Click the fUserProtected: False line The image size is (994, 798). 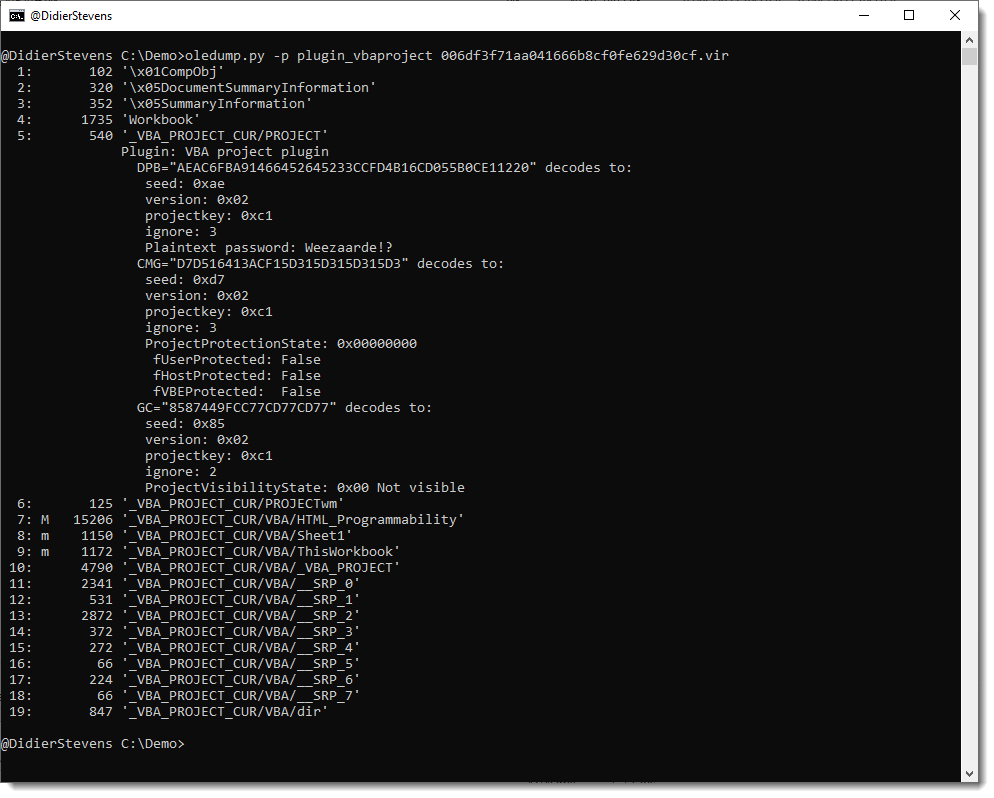[x=236, y=360]
